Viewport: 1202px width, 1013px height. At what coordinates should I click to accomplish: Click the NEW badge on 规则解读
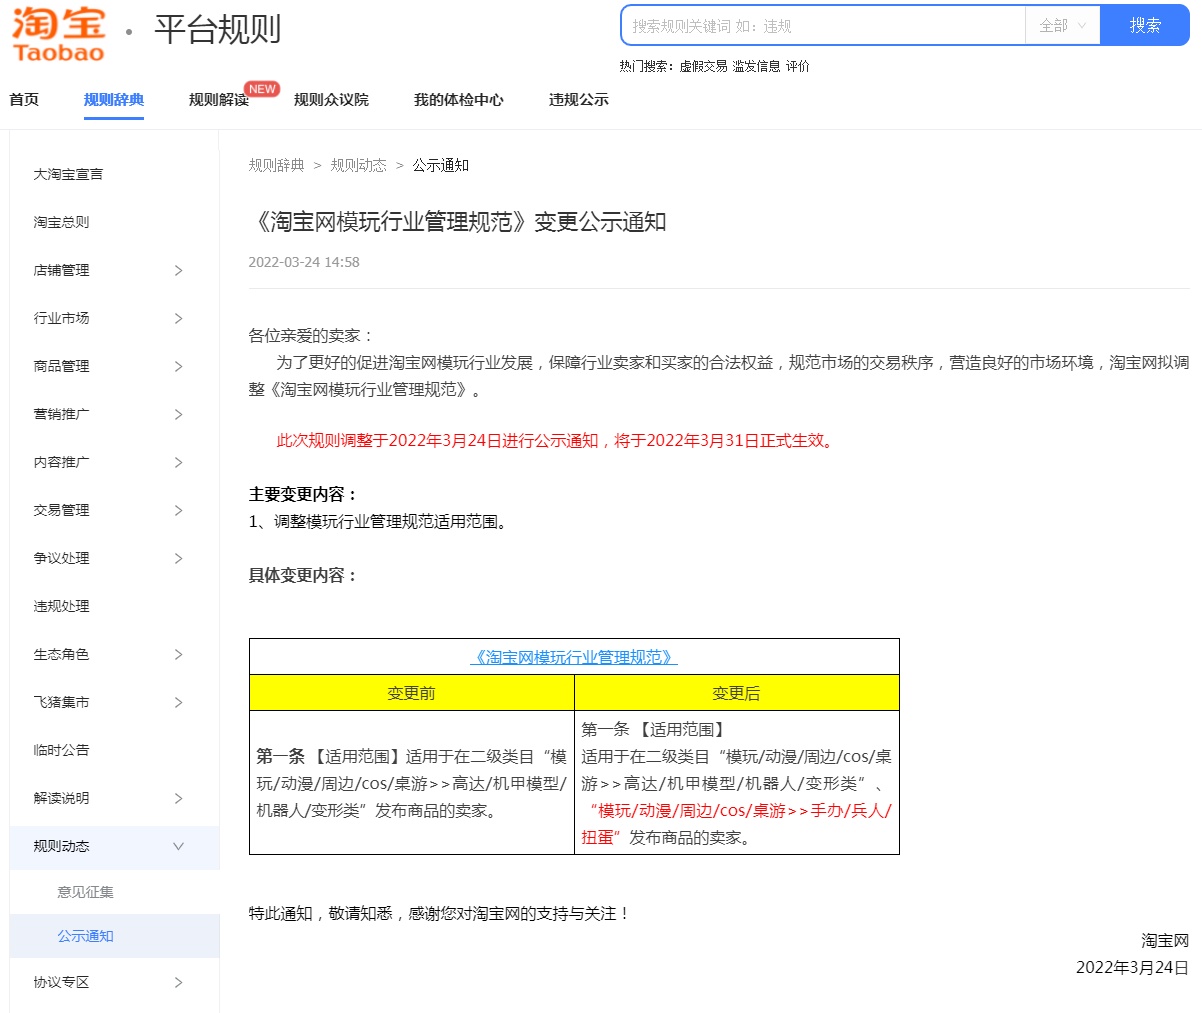pos(262,89)
